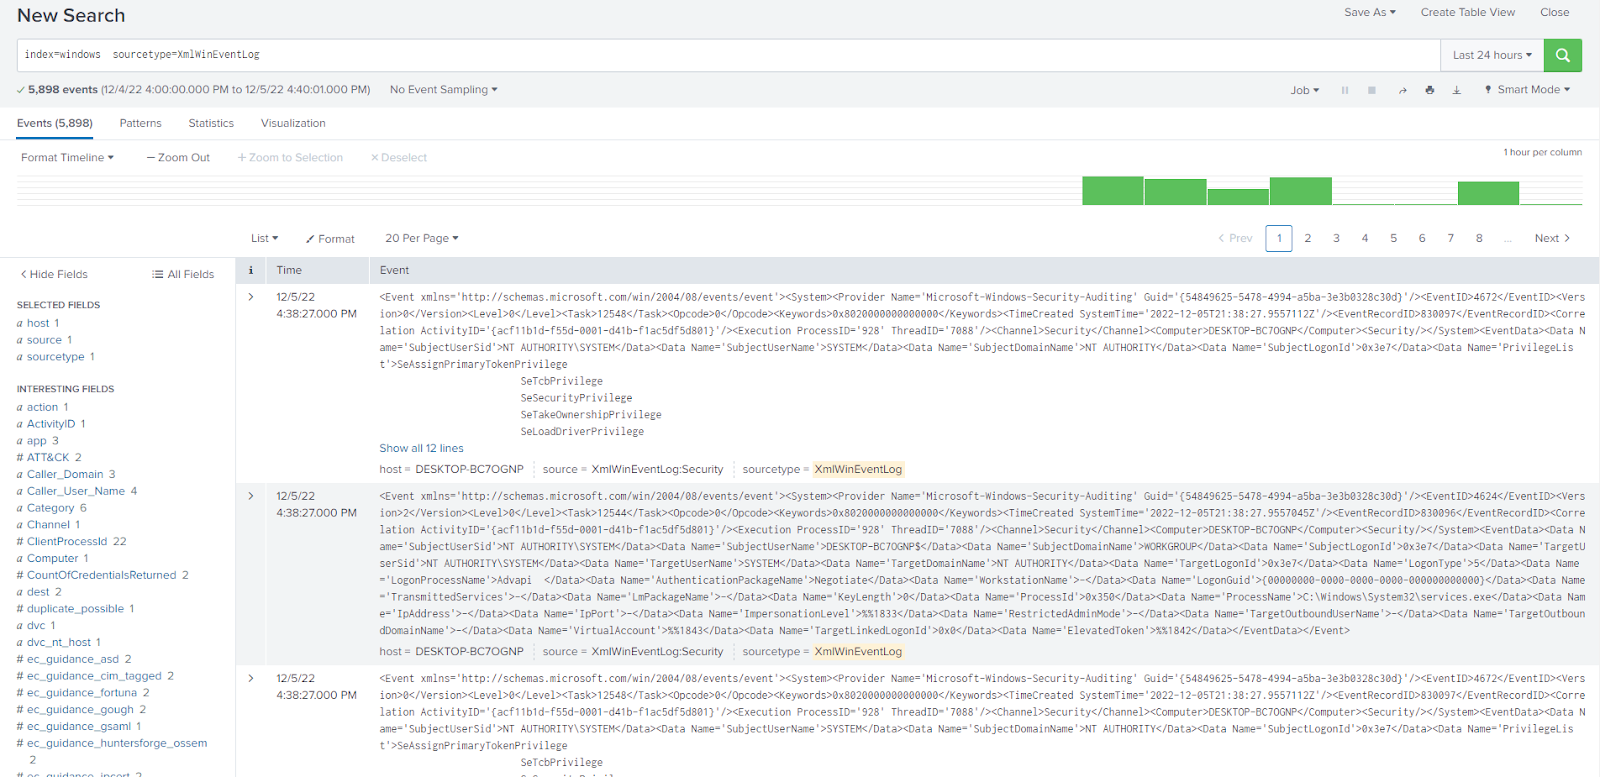Expand the event row with EventID 4624

tap(251, 496)
